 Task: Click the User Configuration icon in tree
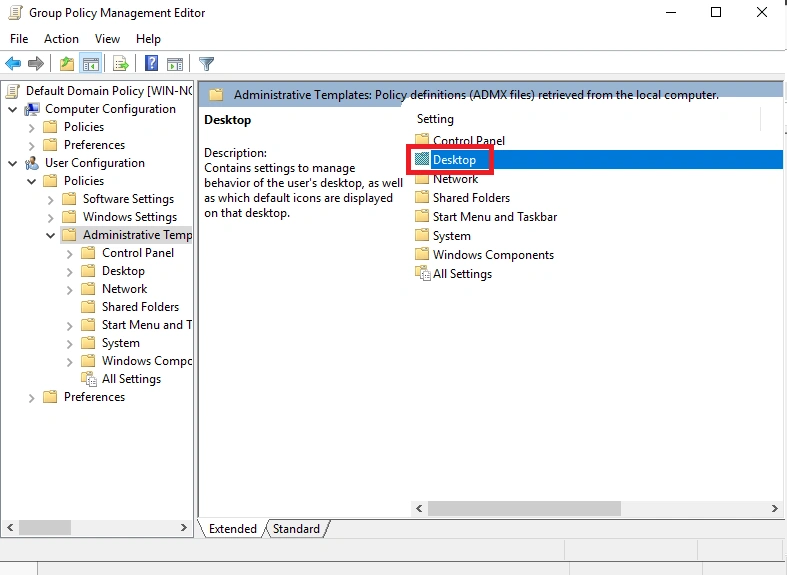click(32, 163)
